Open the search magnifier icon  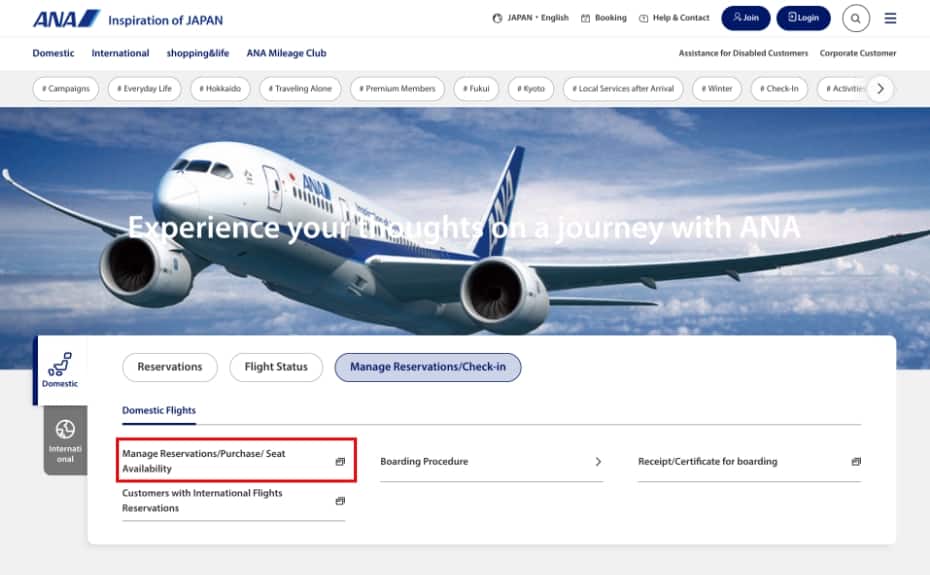(855, 18)
